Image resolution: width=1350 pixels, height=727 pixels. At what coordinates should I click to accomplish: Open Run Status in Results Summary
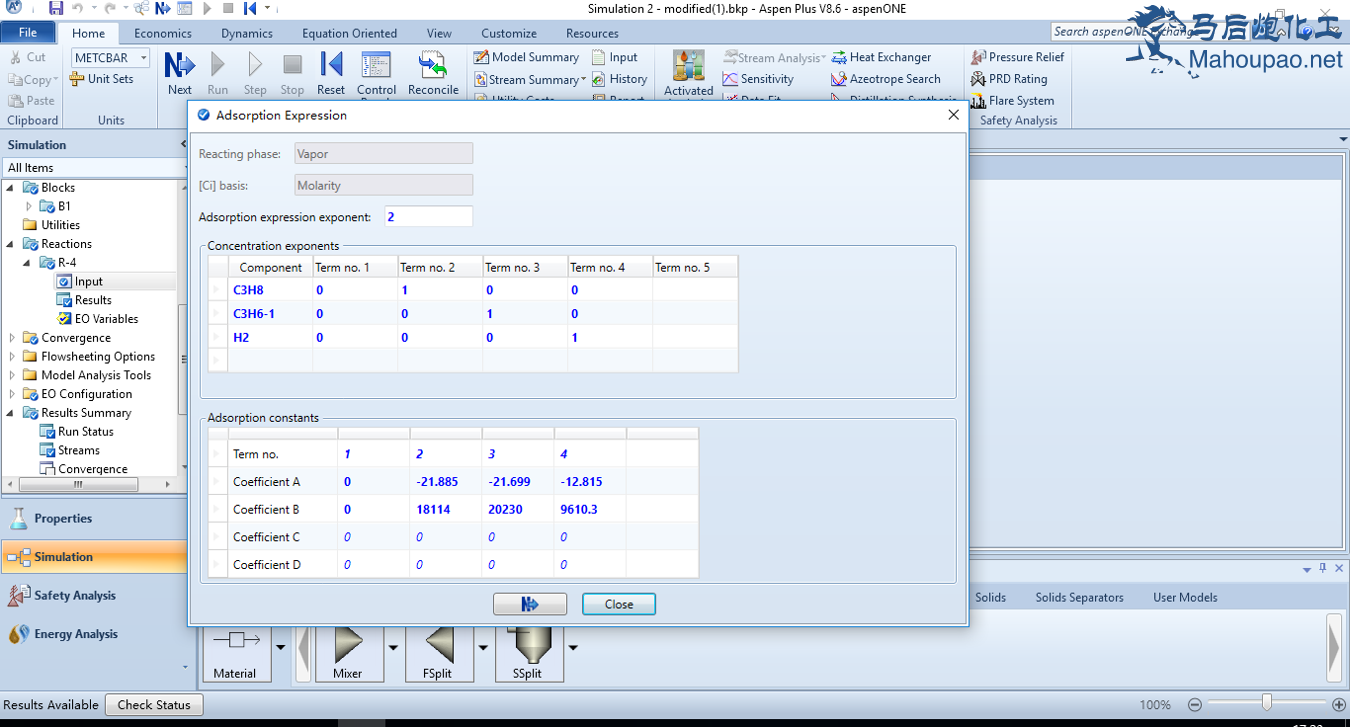[x=85, y=432]
